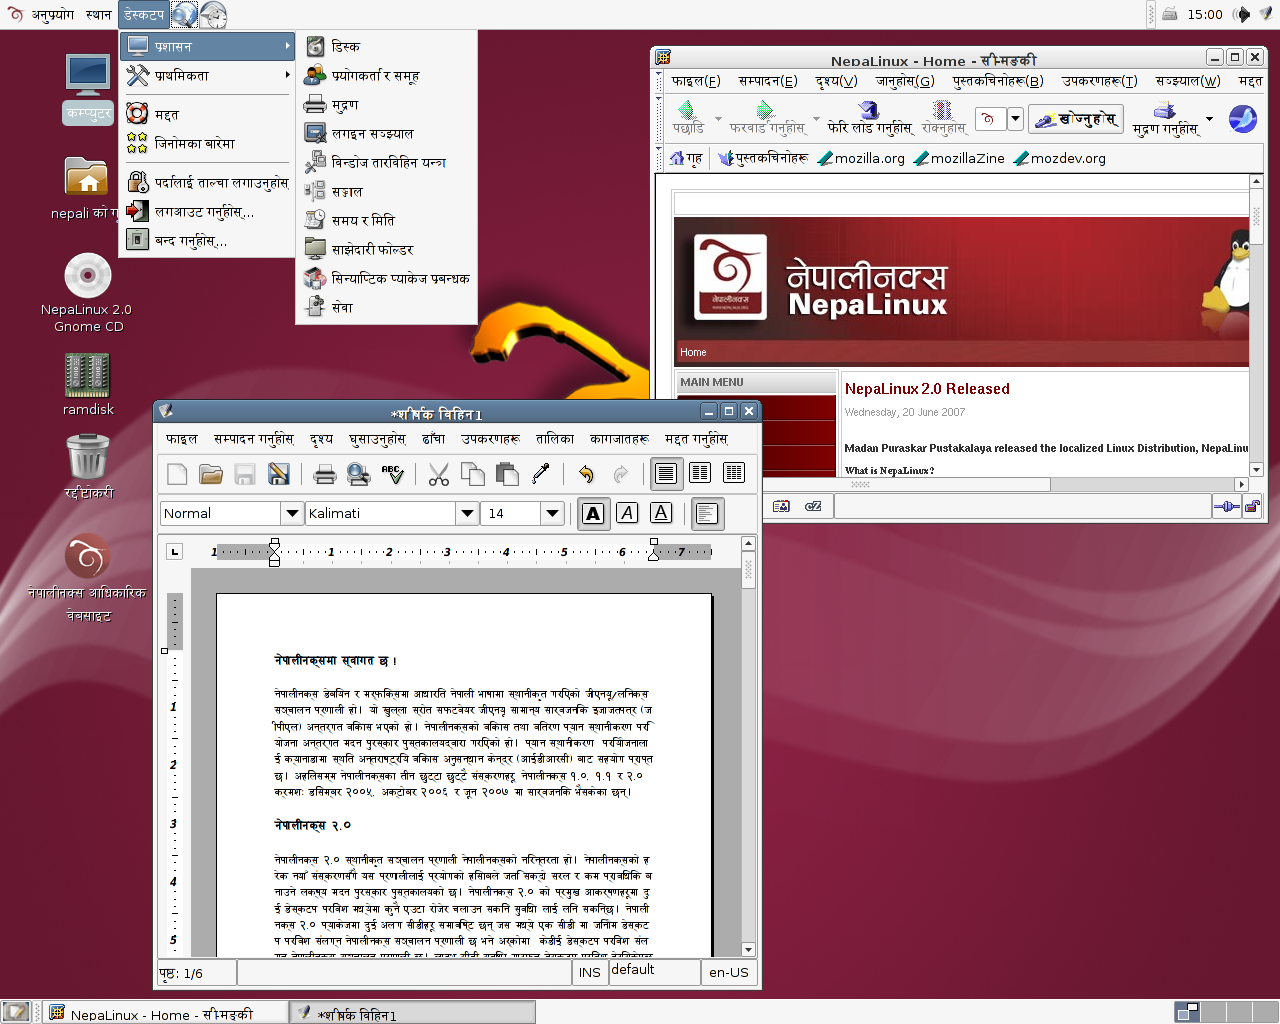Open the browser print button dropdown arrow

(x=1209, y=119)
